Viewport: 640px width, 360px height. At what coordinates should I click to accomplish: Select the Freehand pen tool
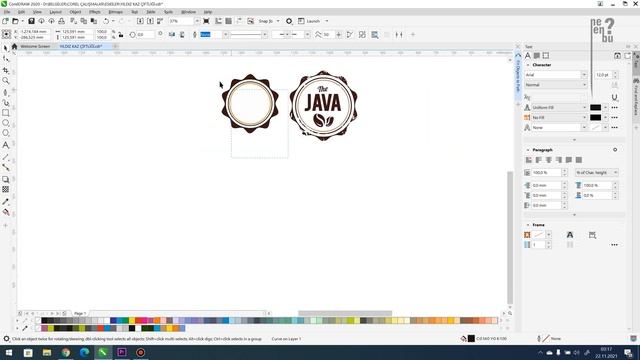[6, 93]
